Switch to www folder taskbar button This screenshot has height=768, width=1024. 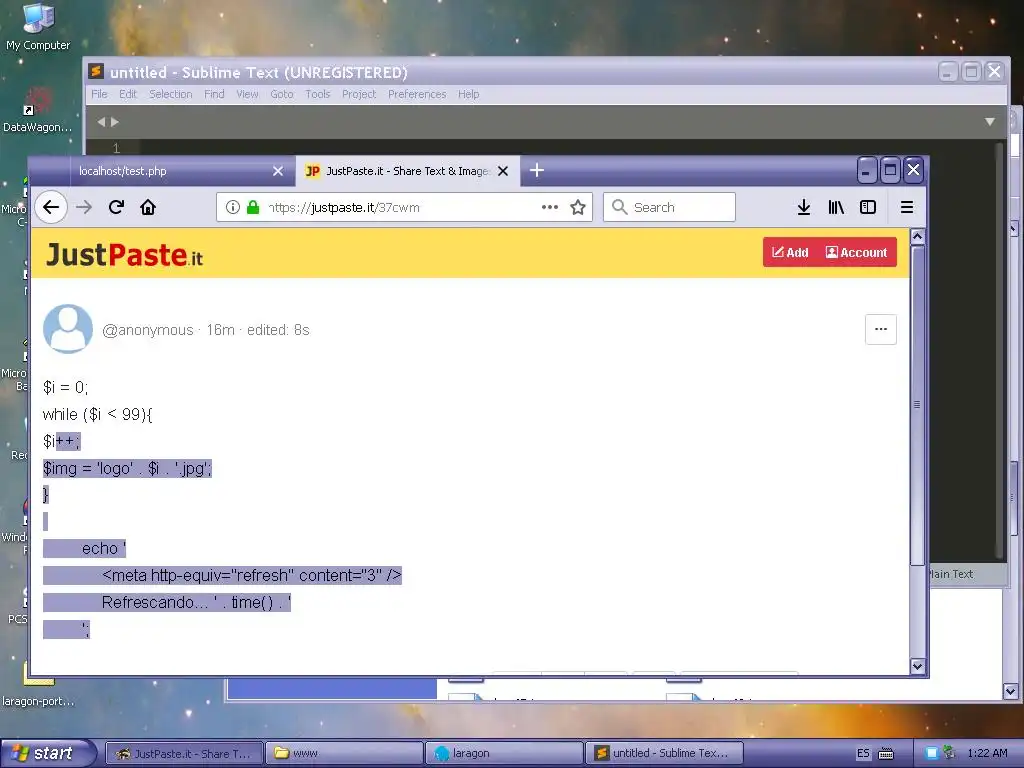[x=344, y=753]
